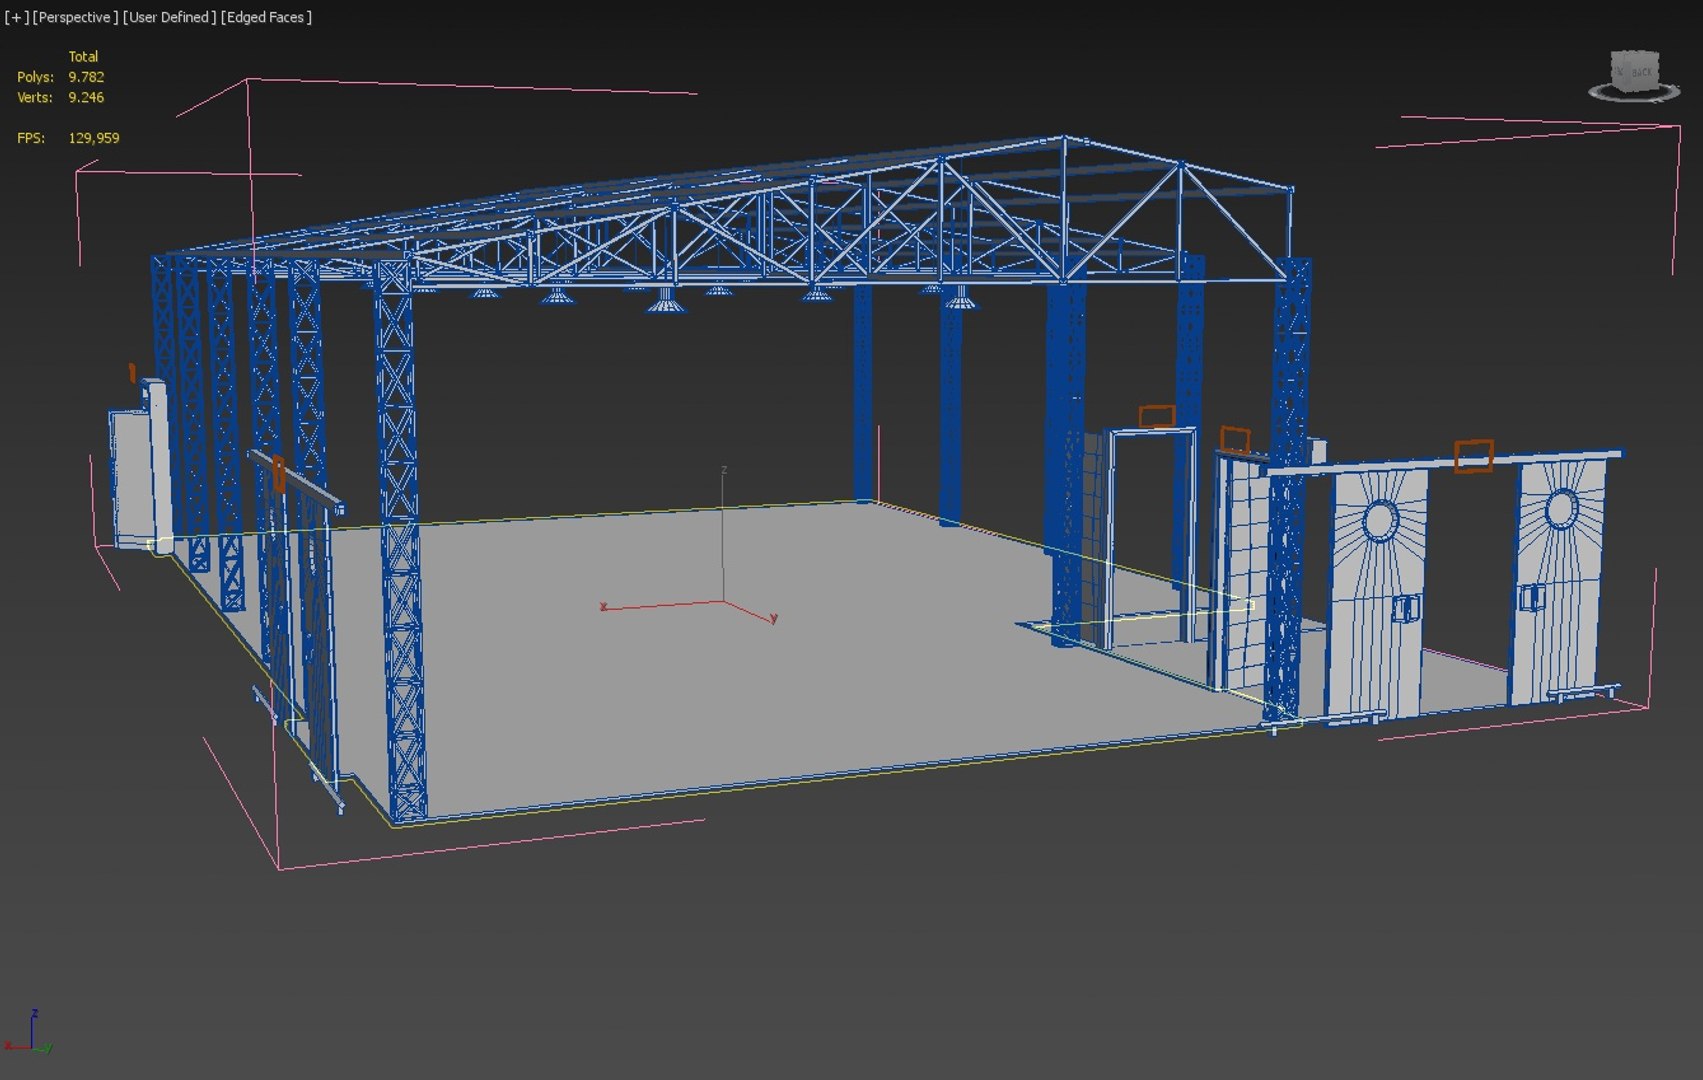Open the User Defined shading menu
Viewport: 1703px width, 1080px height.
pyautogui.click(x=169, y=17)
